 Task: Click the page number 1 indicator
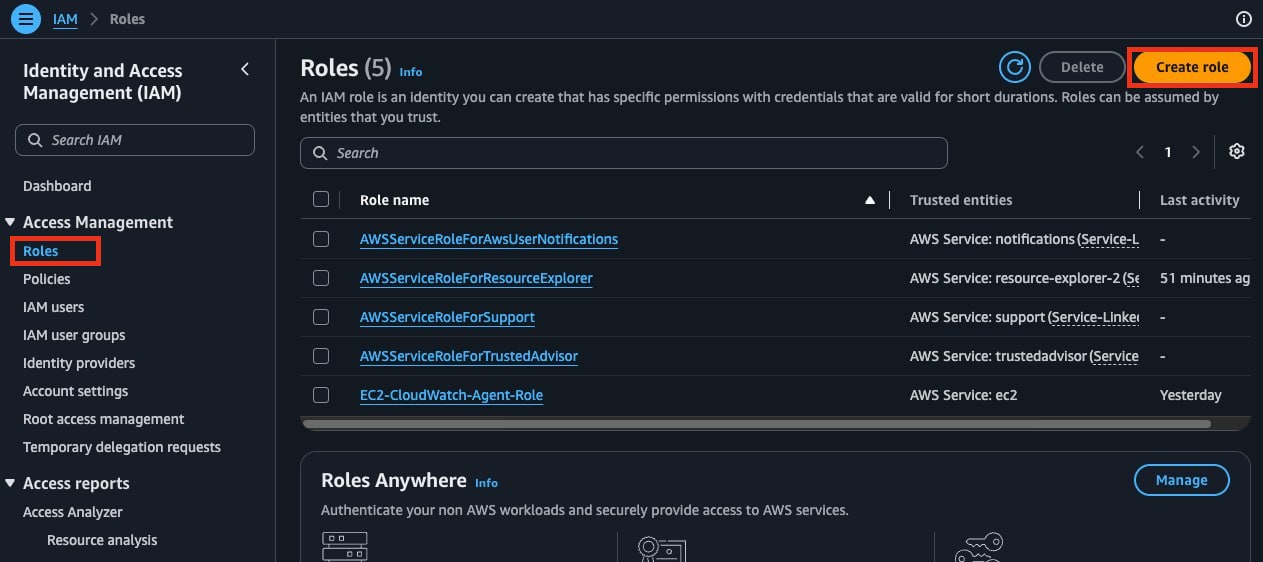coord(1168,152)
